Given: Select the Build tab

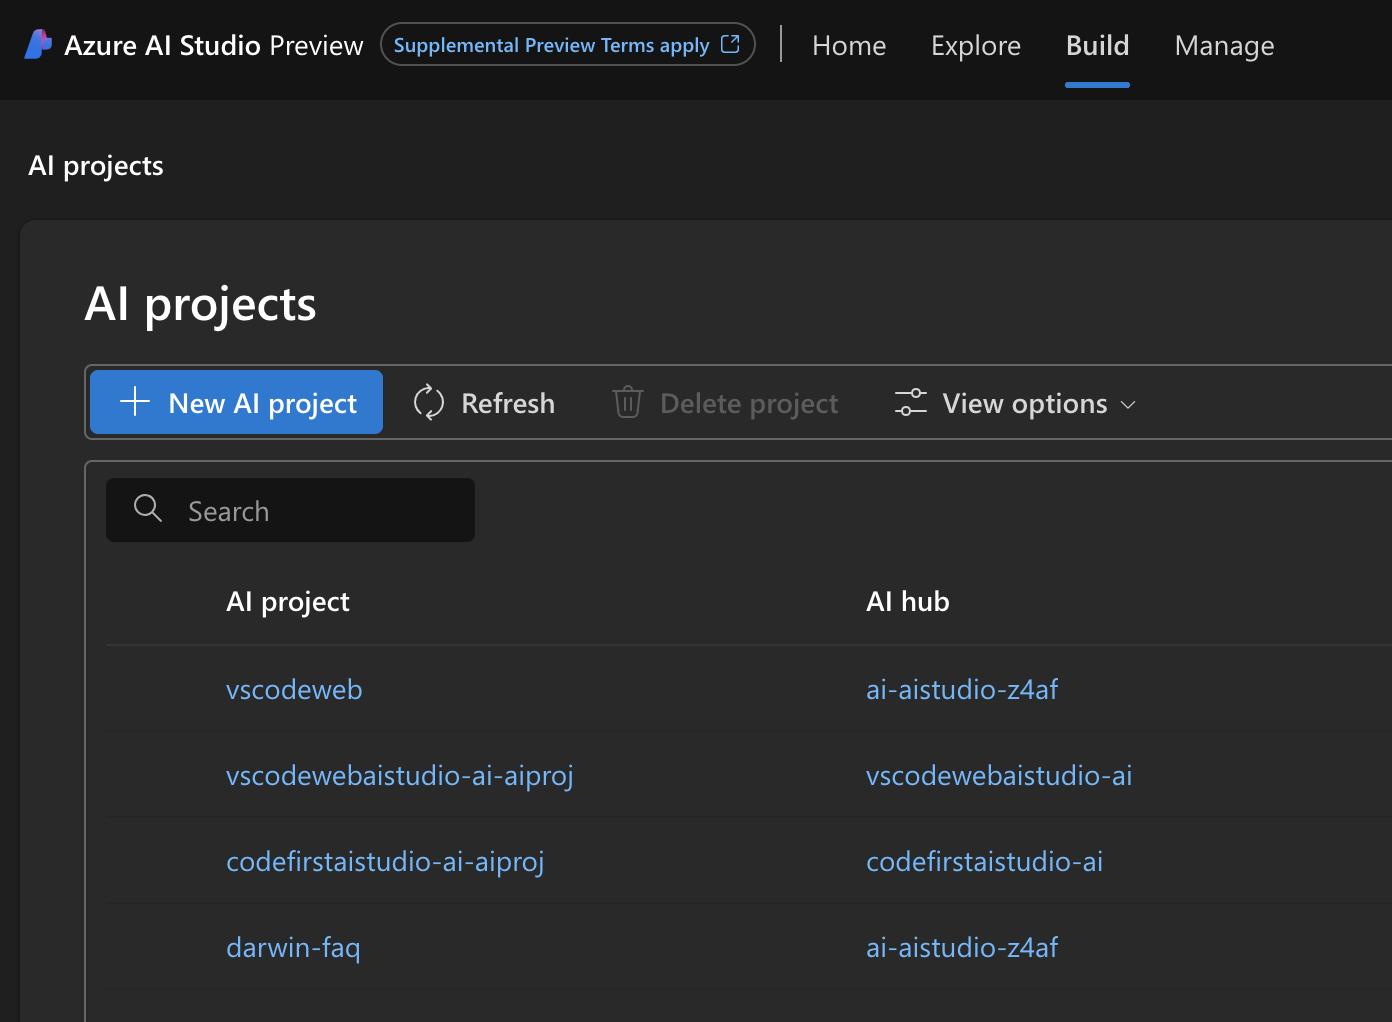Looking at the screenshot, I should coord(1097,45).
